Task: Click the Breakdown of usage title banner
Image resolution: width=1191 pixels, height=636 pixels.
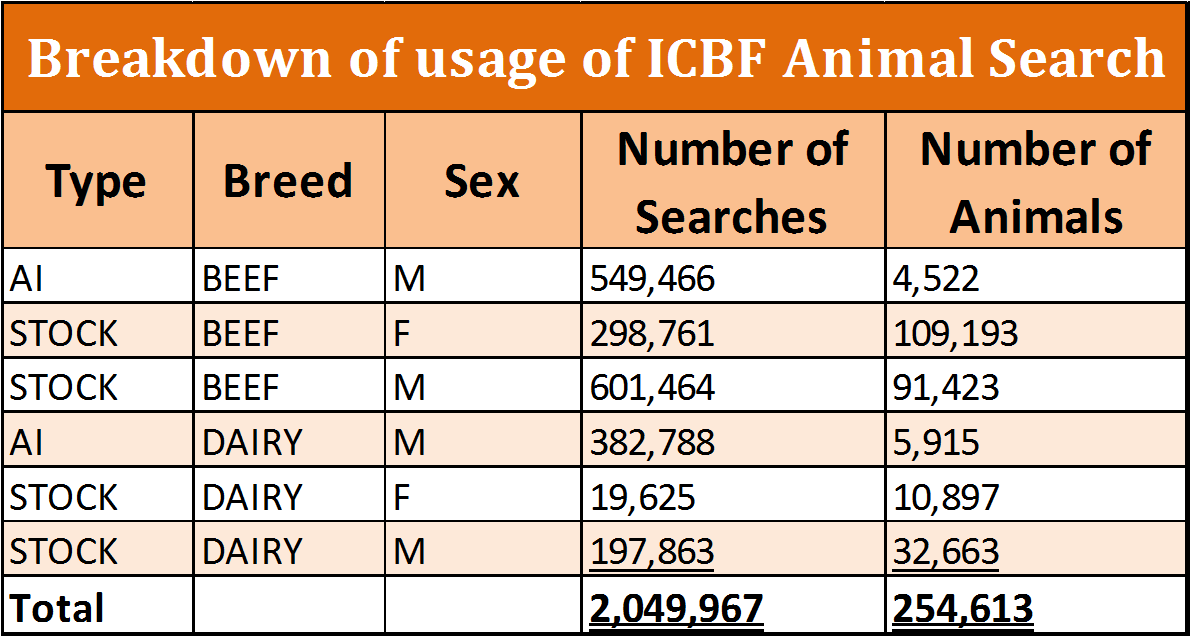Action: (596, 57)
